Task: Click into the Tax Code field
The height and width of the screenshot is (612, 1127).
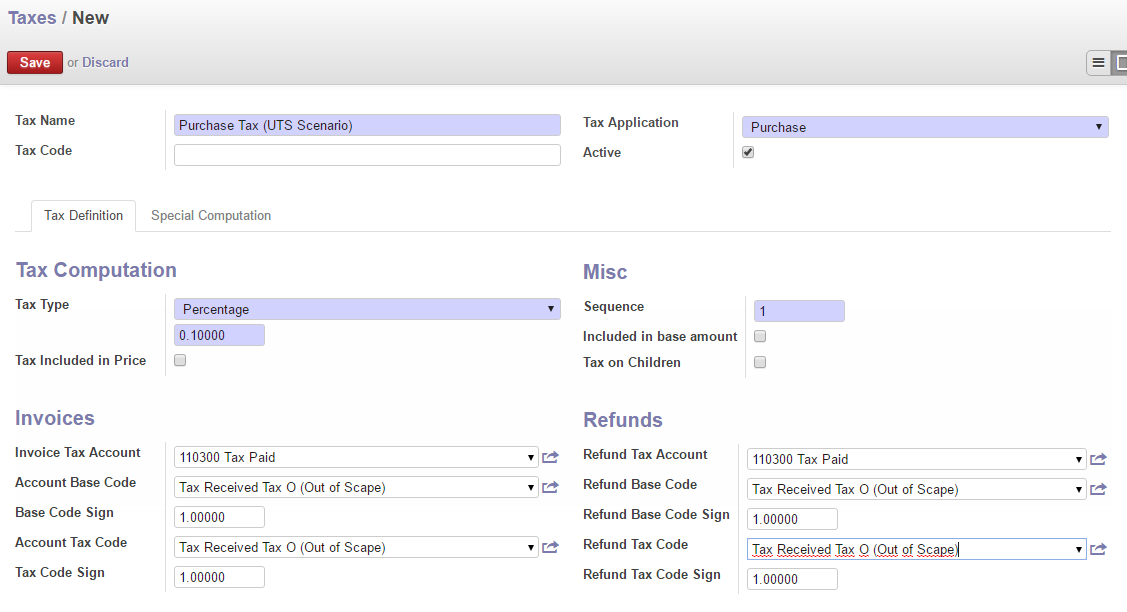Action: point(367,155)
